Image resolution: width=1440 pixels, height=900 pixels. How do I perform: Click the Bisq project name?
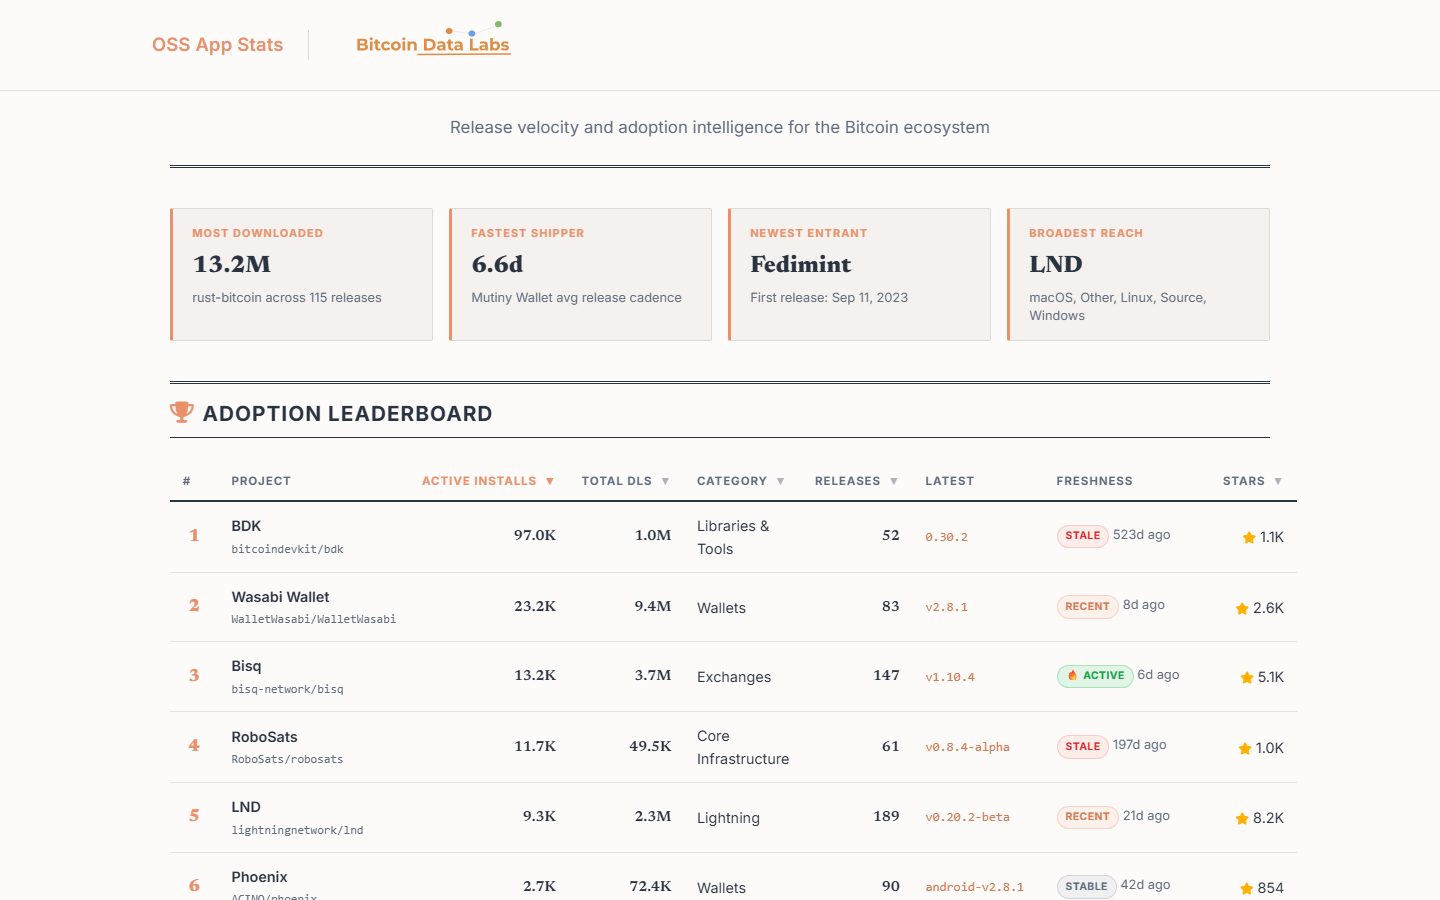pos(246,666)
